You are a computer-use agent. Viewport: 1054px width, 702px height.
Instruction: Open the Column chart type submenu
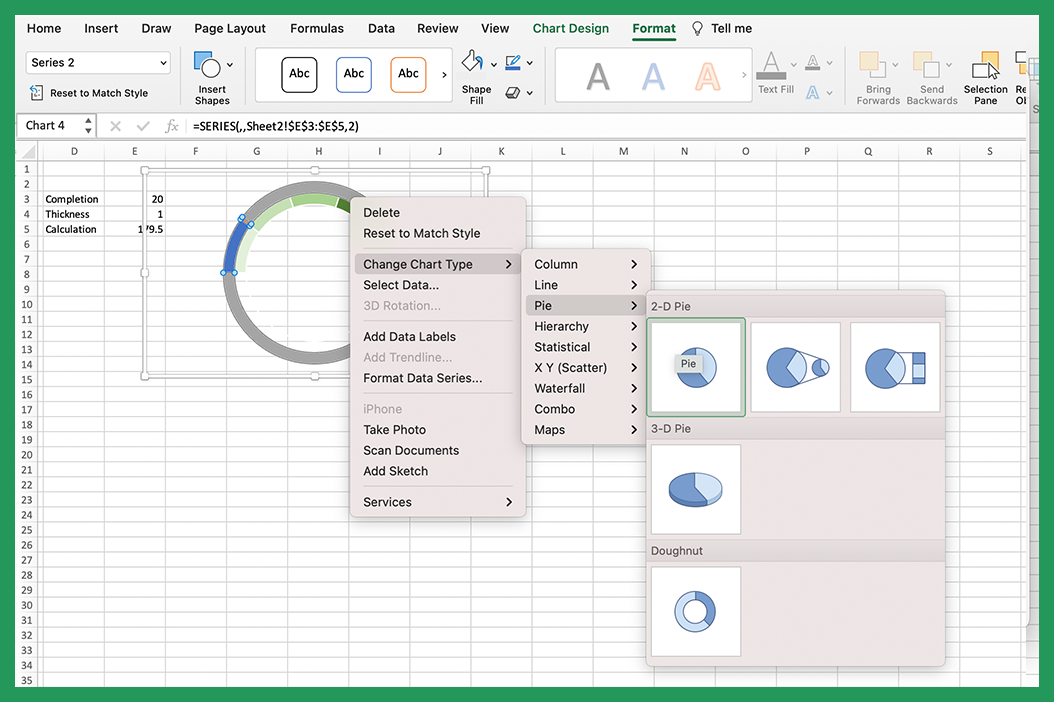(x=584, y=264)
